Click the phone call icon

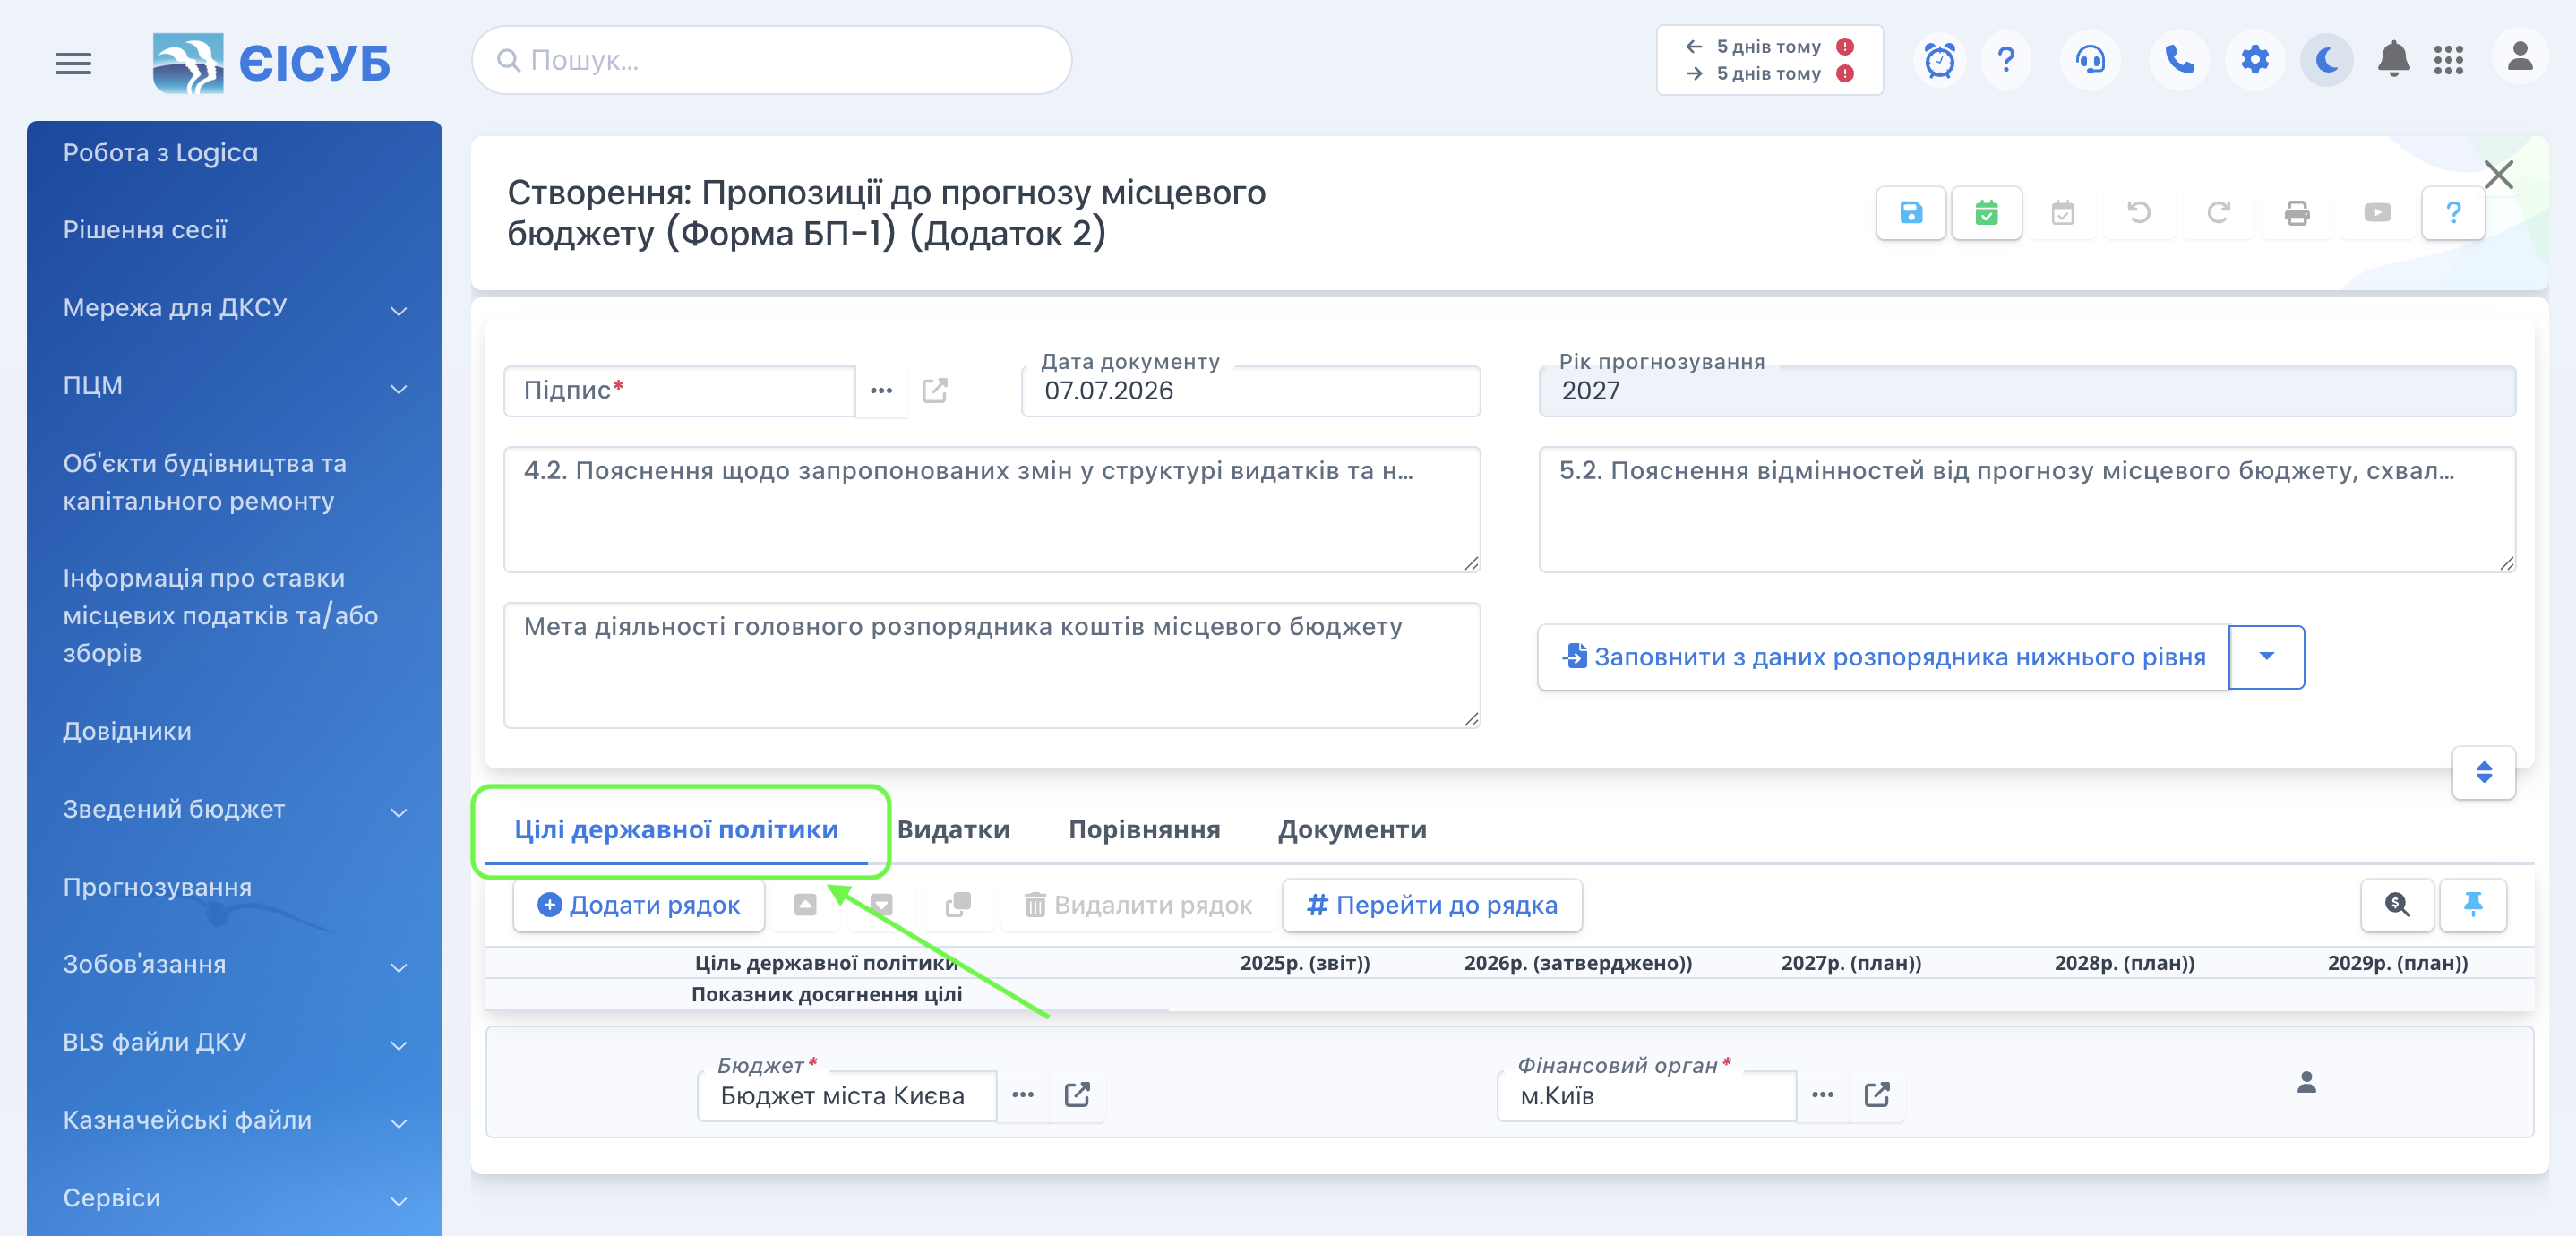click(2179, 60)
